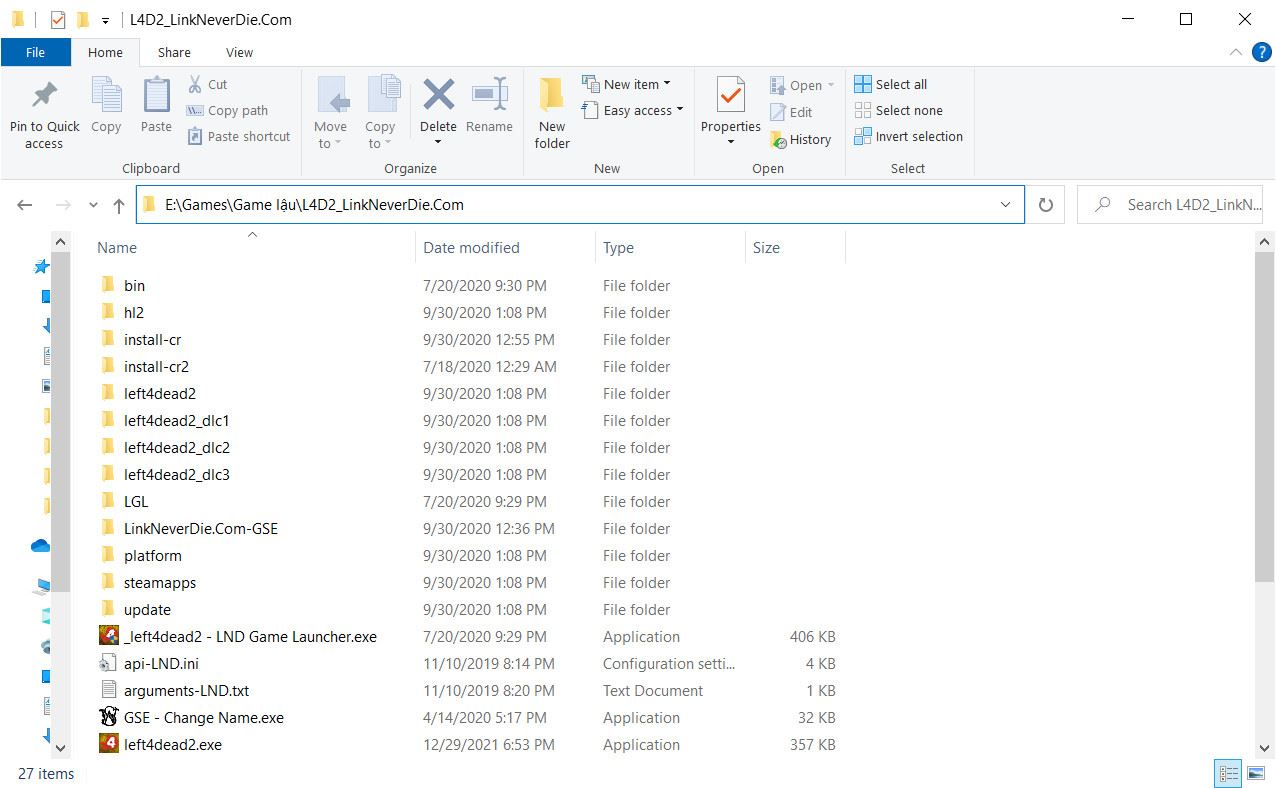Click the Delete red X icon
Image resolution: width=1276 pixels, height=788 pixels.
pyautogui.click(x=438, y=95)
